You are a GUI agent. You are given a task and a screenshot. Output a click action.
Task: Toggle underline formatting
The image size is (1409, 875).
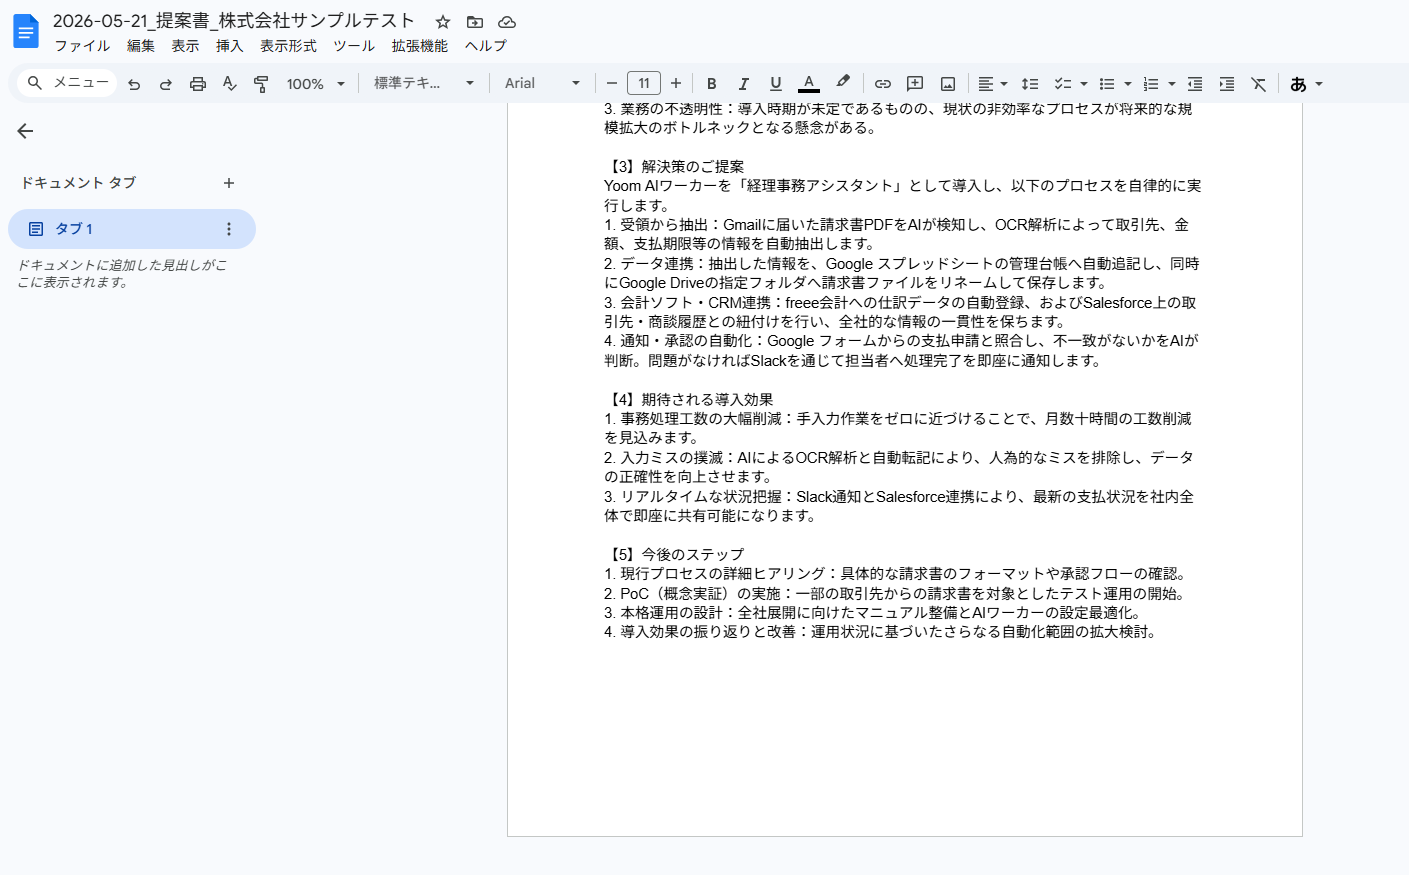point(776,84)
